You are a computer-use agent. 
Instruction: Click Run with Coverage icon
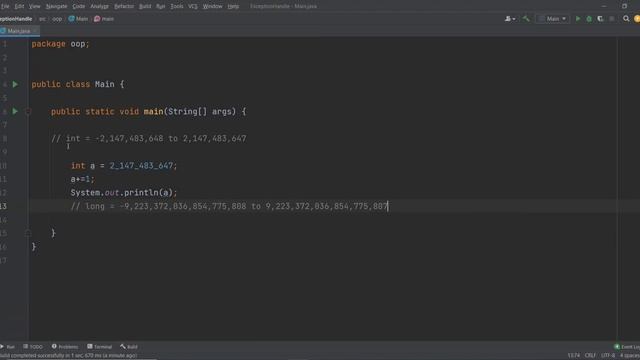click(600, 19)
